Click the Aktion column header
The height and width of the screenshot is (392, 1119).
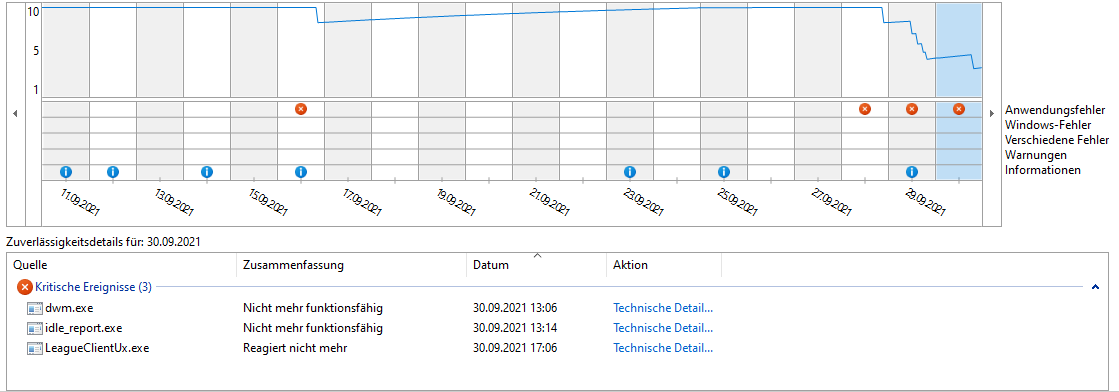[x=664, y=265]
